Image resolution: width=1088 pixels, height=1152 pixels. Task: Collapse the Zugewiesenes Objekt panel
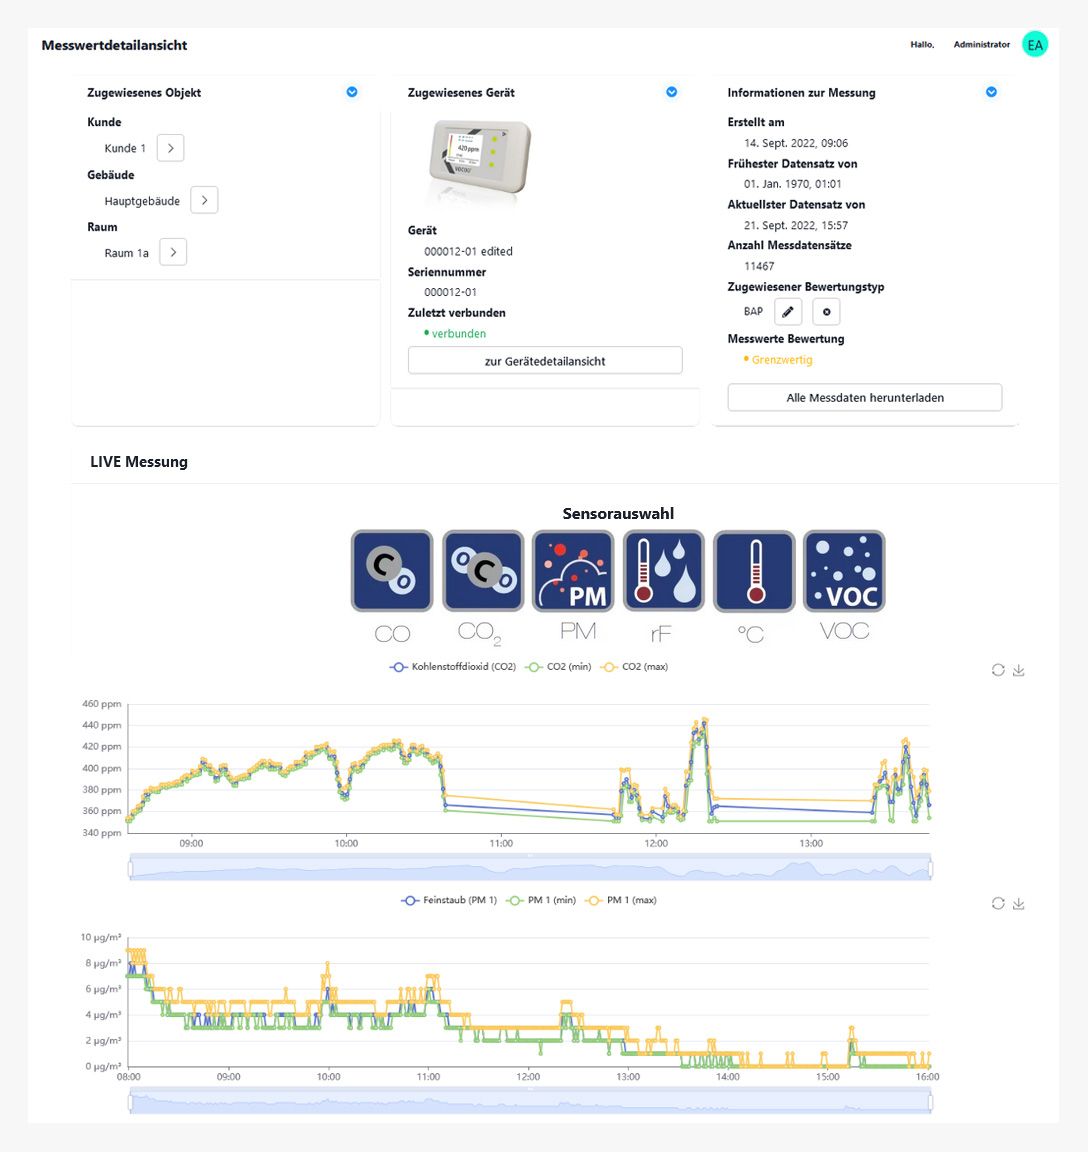click(x=352, y=92)
